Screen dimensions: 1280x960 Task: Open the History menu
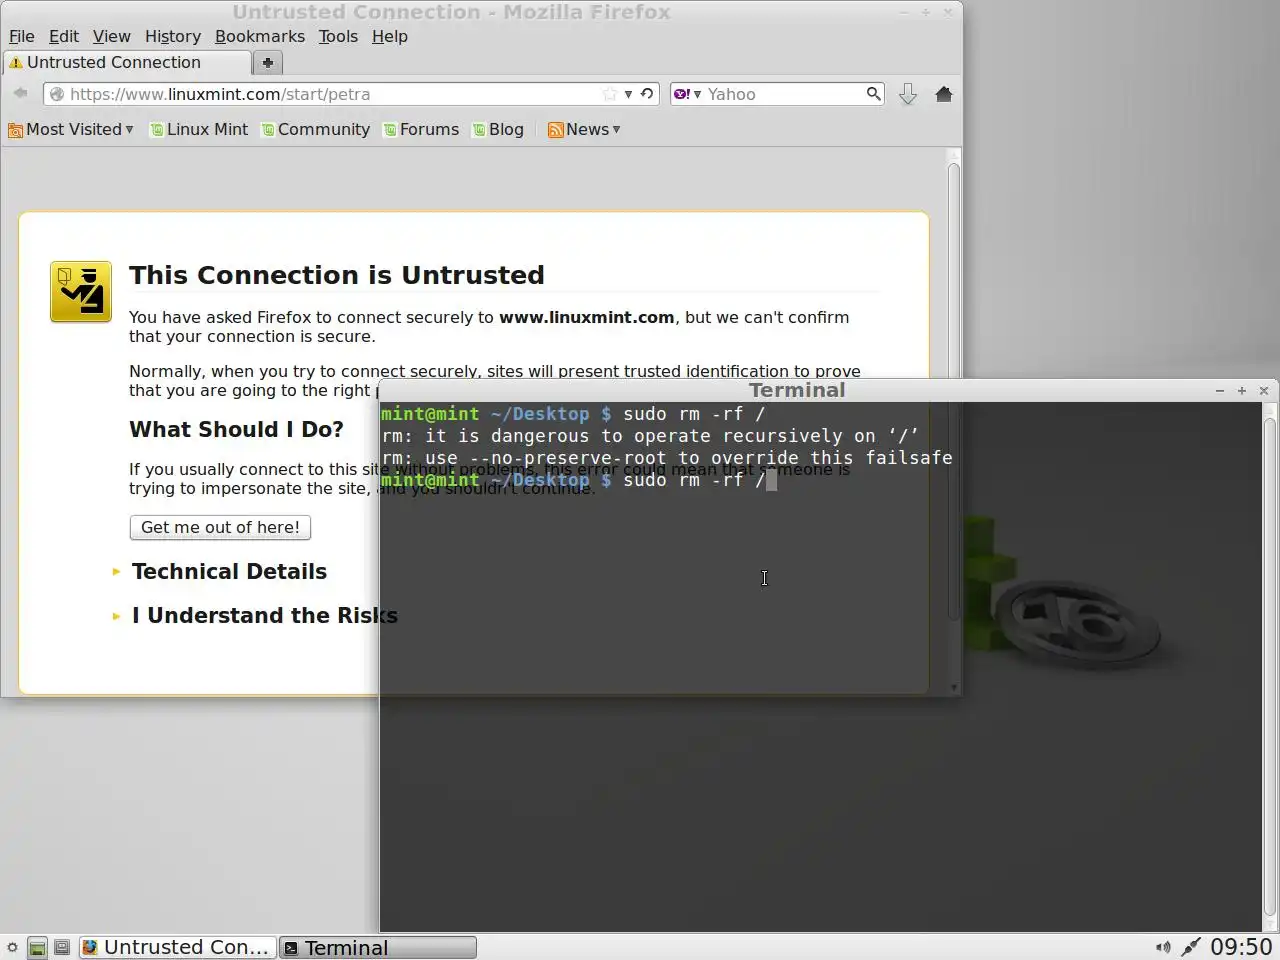[173, 36]
